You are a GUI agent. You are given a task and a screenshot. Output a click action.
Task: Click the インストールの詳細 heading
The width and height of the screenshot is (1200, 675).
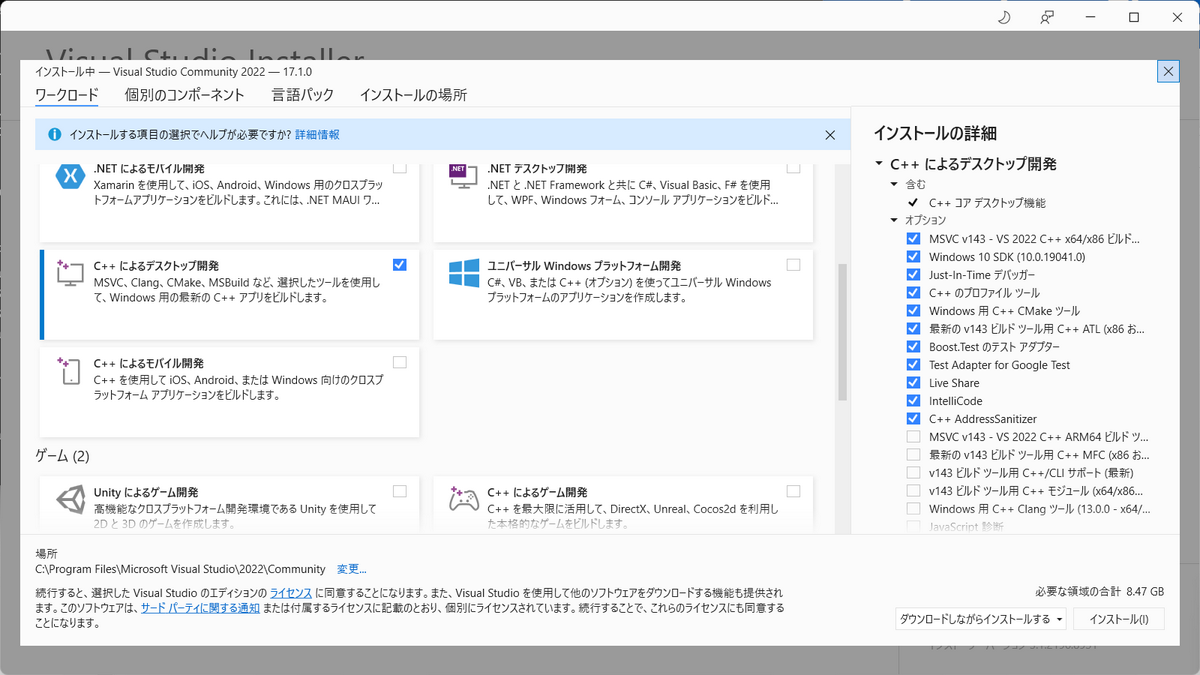(935, 133)
